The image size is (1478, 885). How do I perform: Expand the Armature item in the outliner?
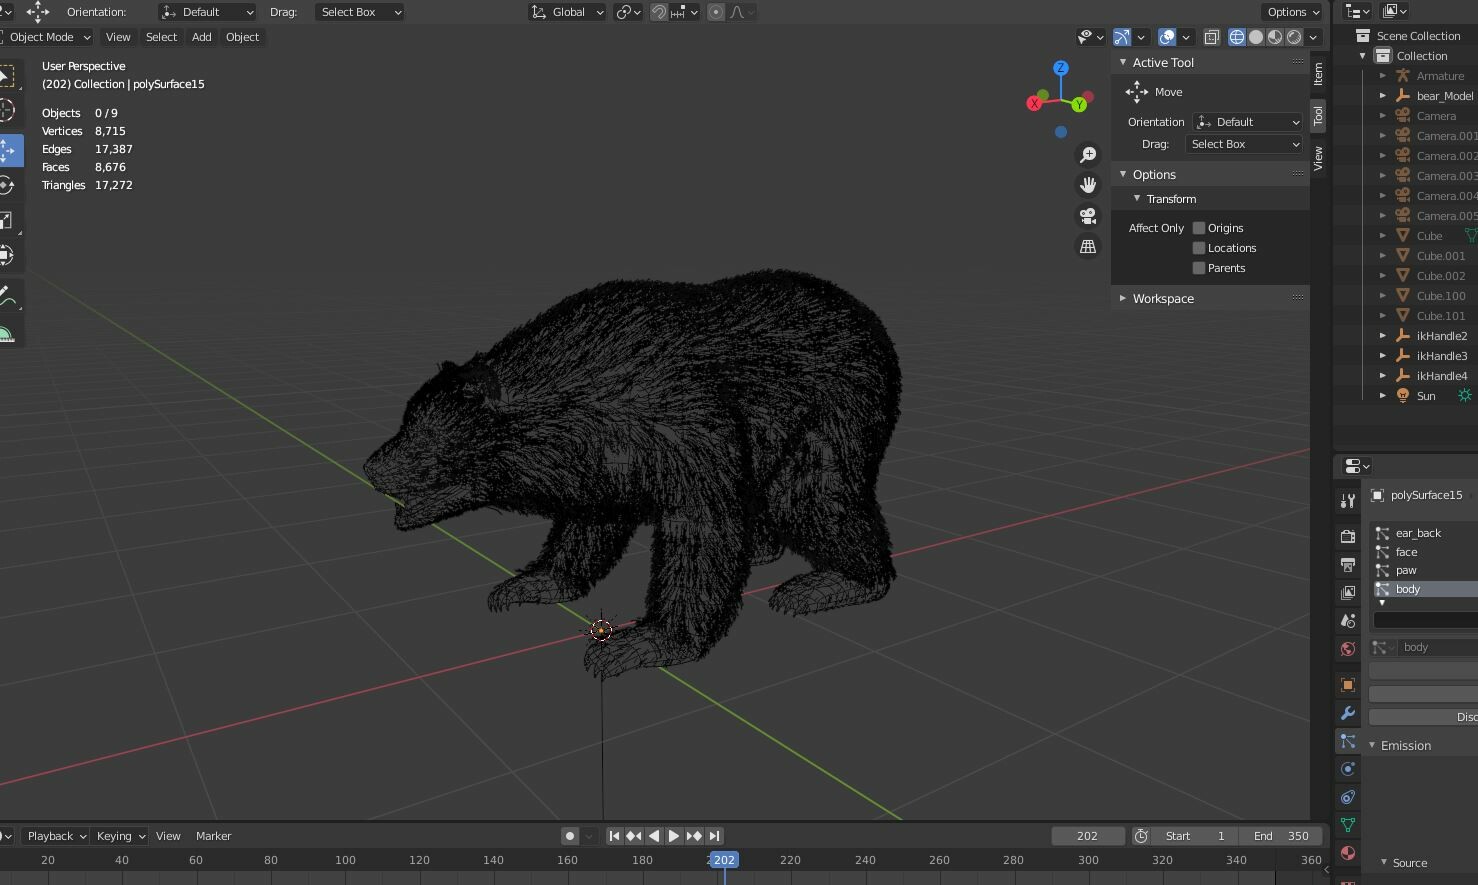[1385, 75]
